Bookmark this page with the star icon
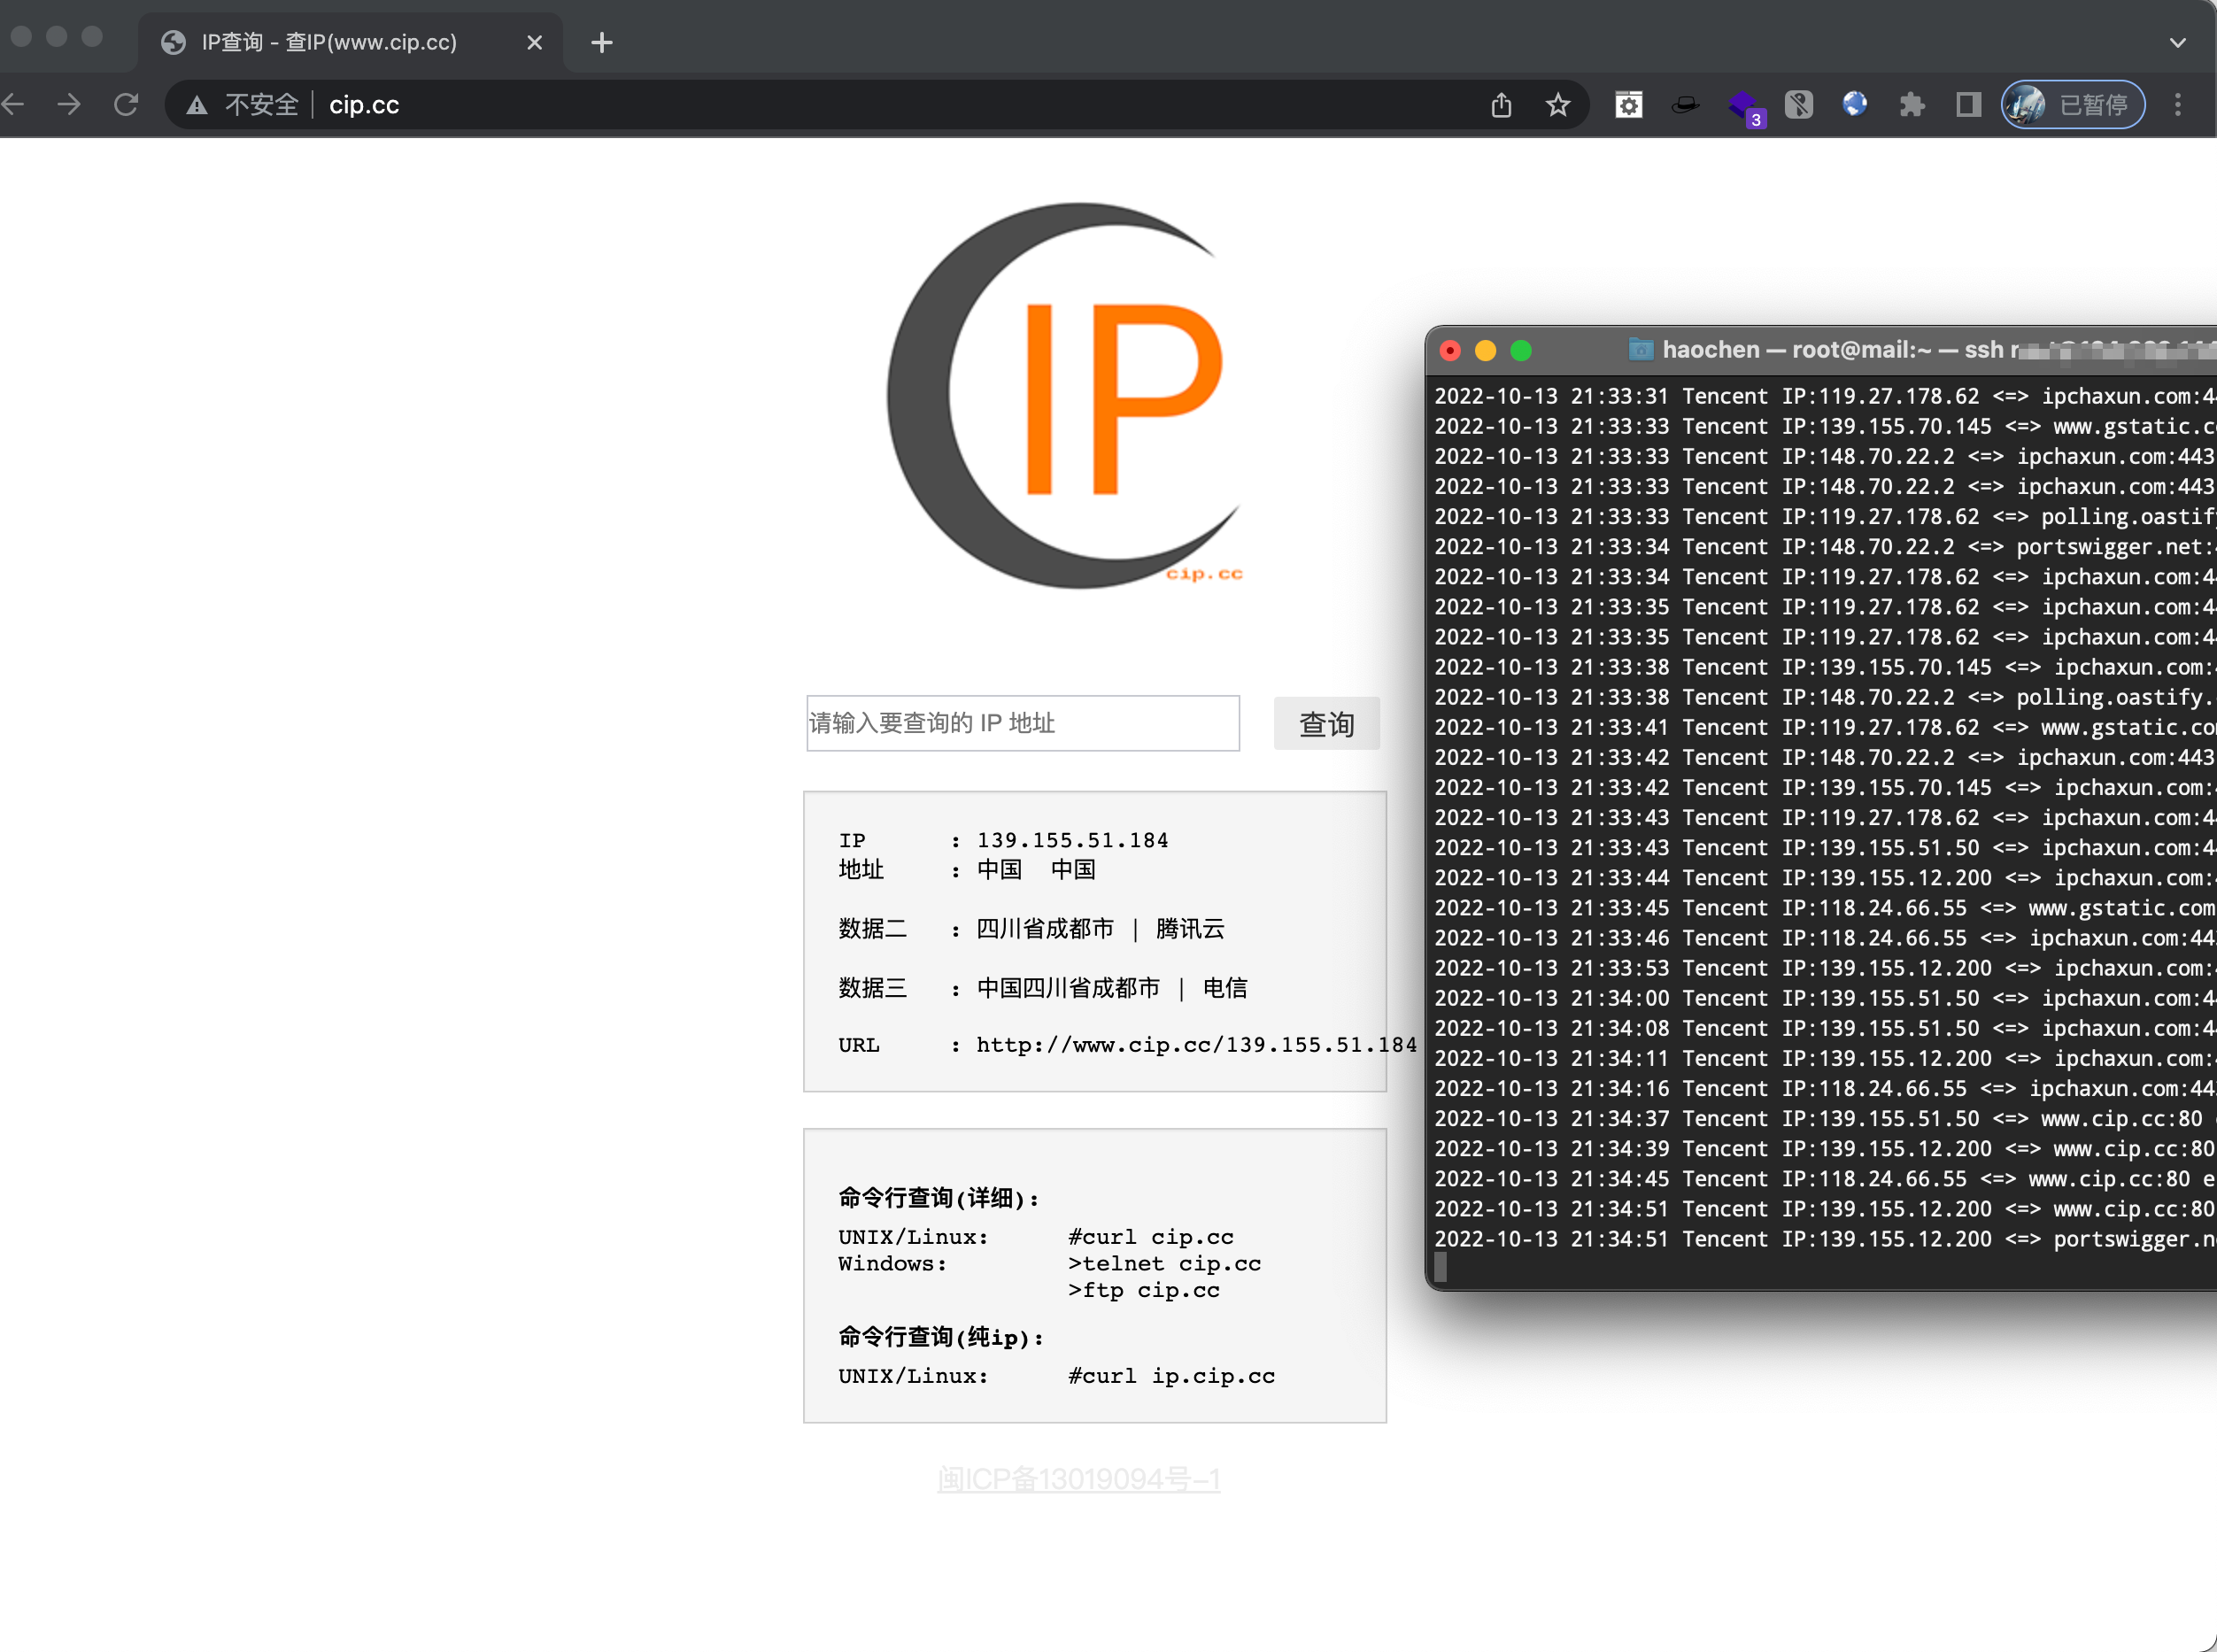The image size is (2217, 1652). (x=1558, y=105)
